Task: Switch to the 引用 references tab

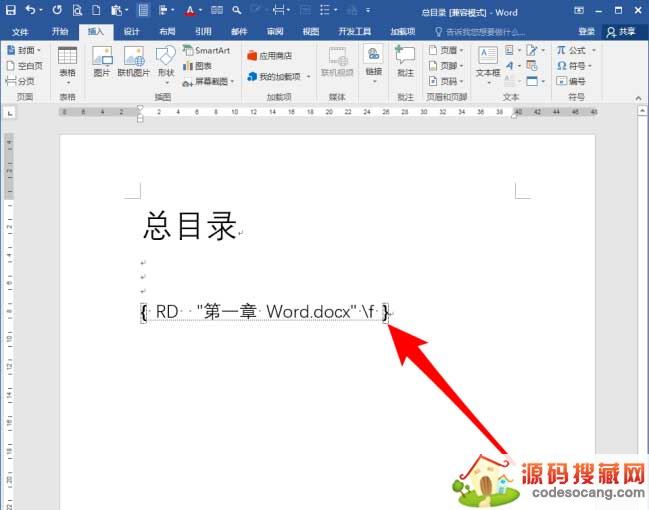Action: point(203,31)
